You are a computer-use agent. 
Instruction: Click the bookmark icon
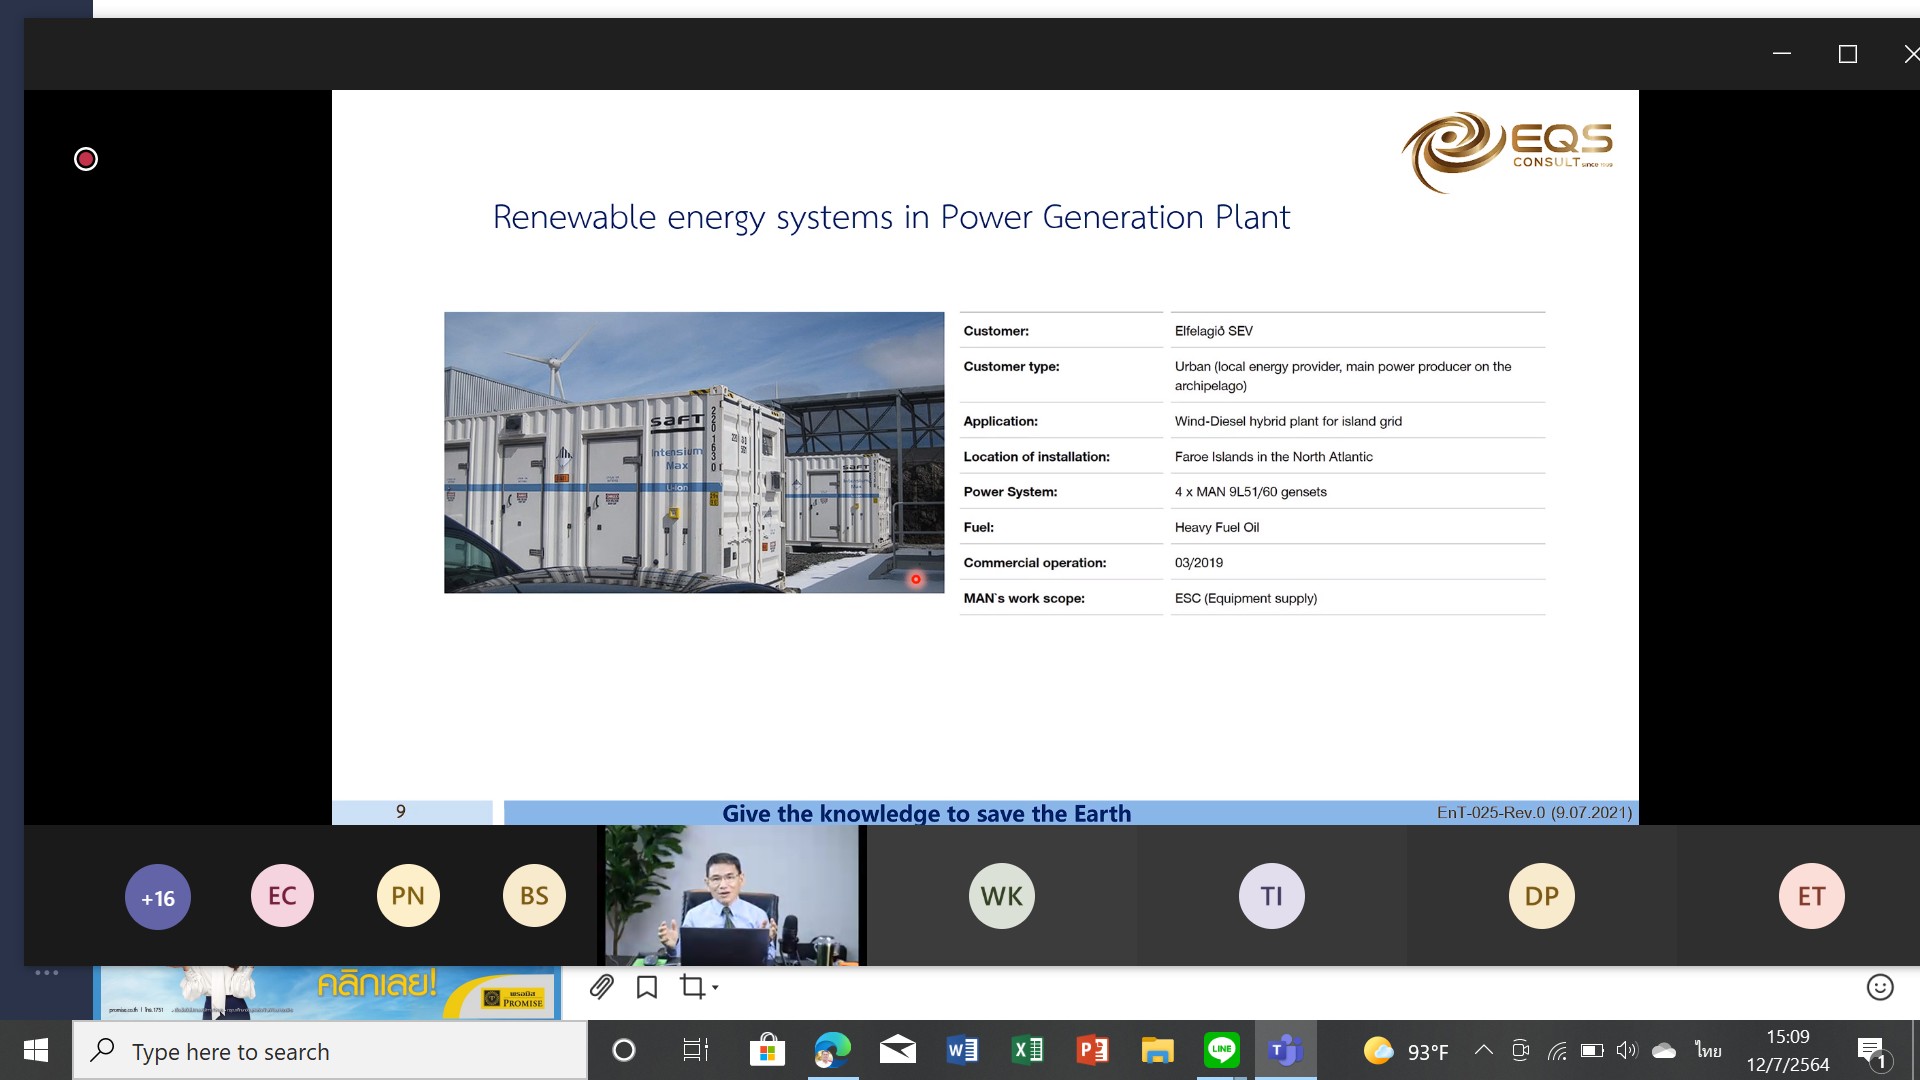click(x=647, y=987)
